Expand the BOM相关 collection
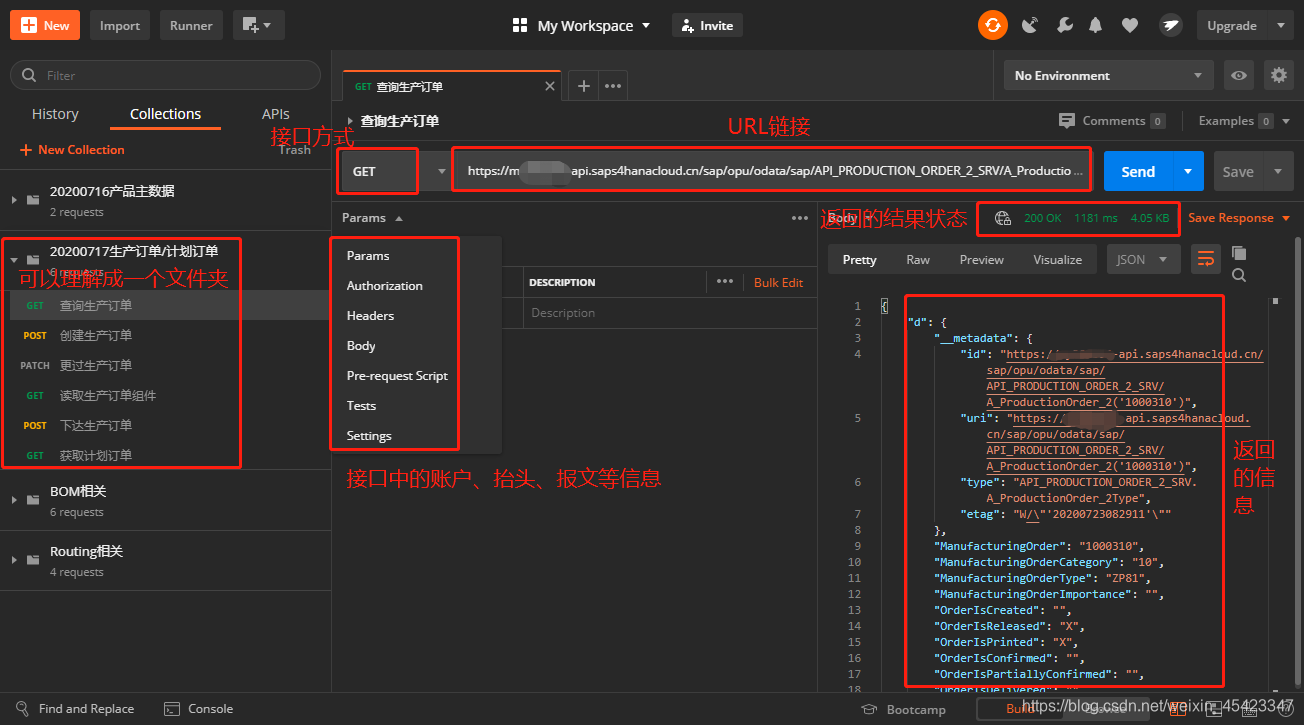The width and height of the screenshot is (1304, 725). pos(14,500)
